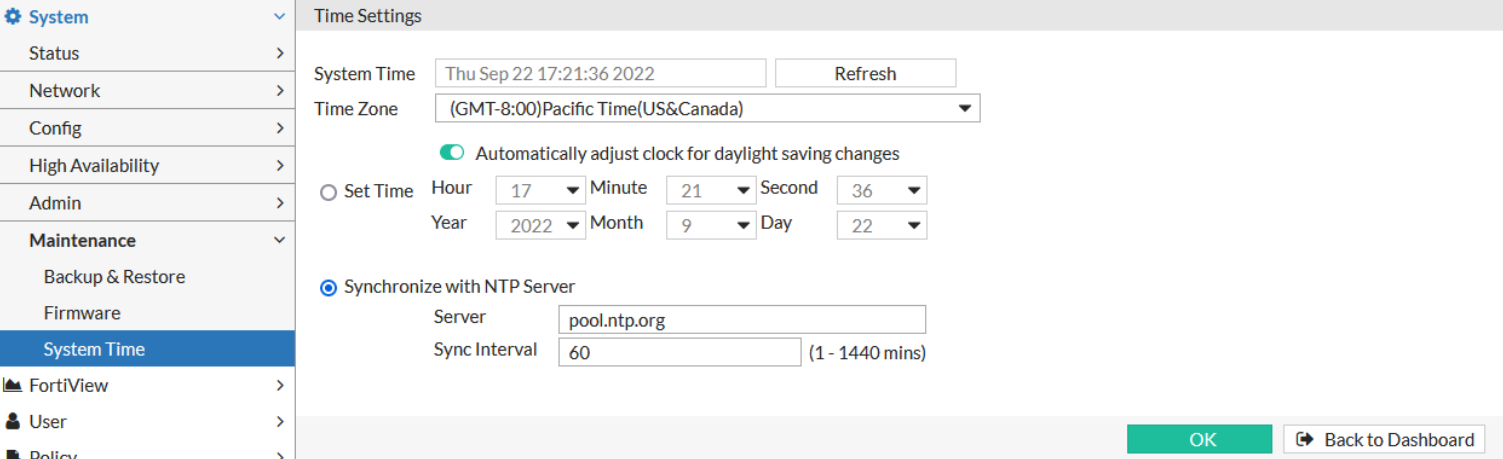This screenshot has height=459, width=1503.
Task: Click the User person icon
Action: [13, 421]
